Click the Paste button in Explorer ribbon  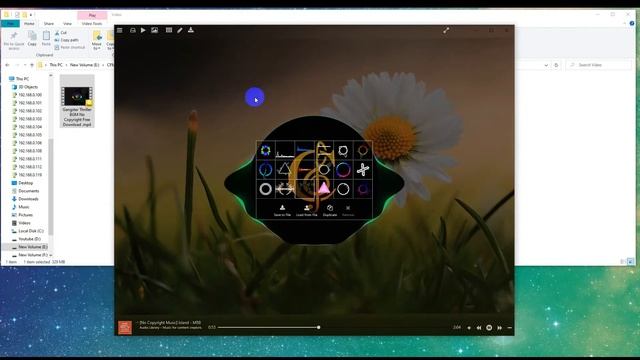[46, 39]
